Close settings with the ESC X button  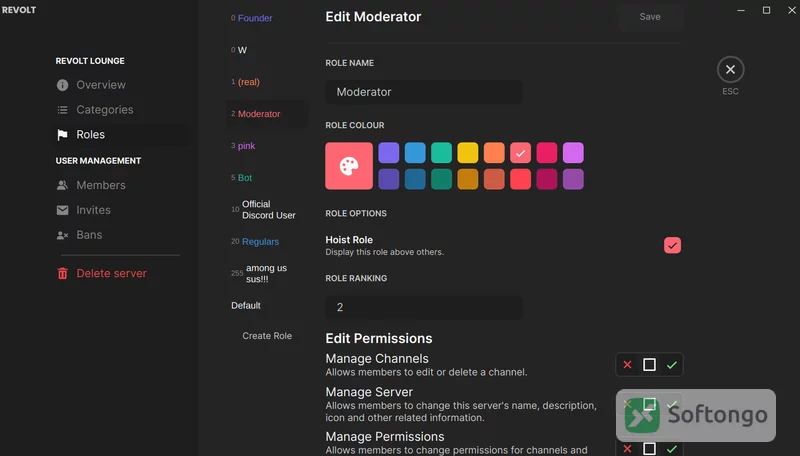click(730, 69)
